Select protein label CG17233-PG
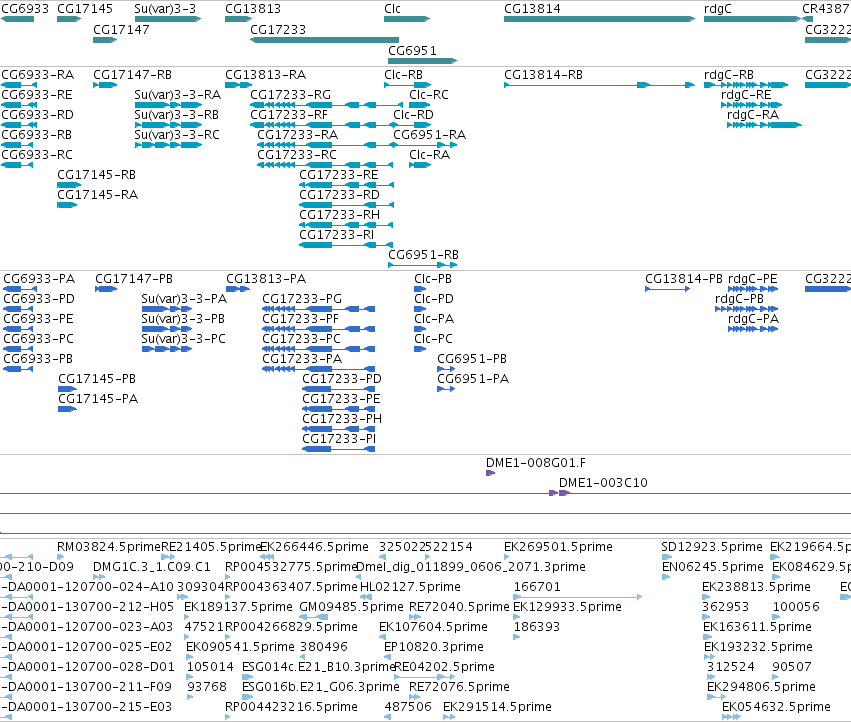The image size is (851, 722). (302, 299)
